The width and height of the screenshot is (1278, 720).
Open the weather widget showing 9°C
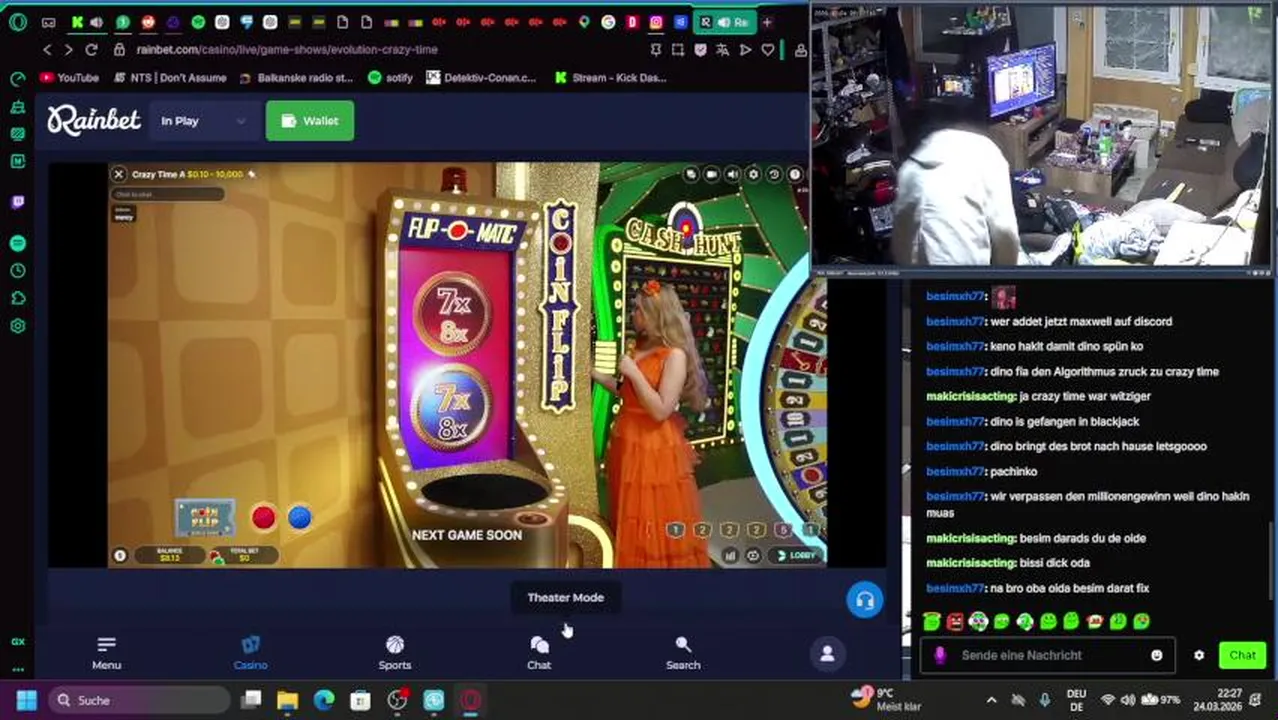coord(886,699)
